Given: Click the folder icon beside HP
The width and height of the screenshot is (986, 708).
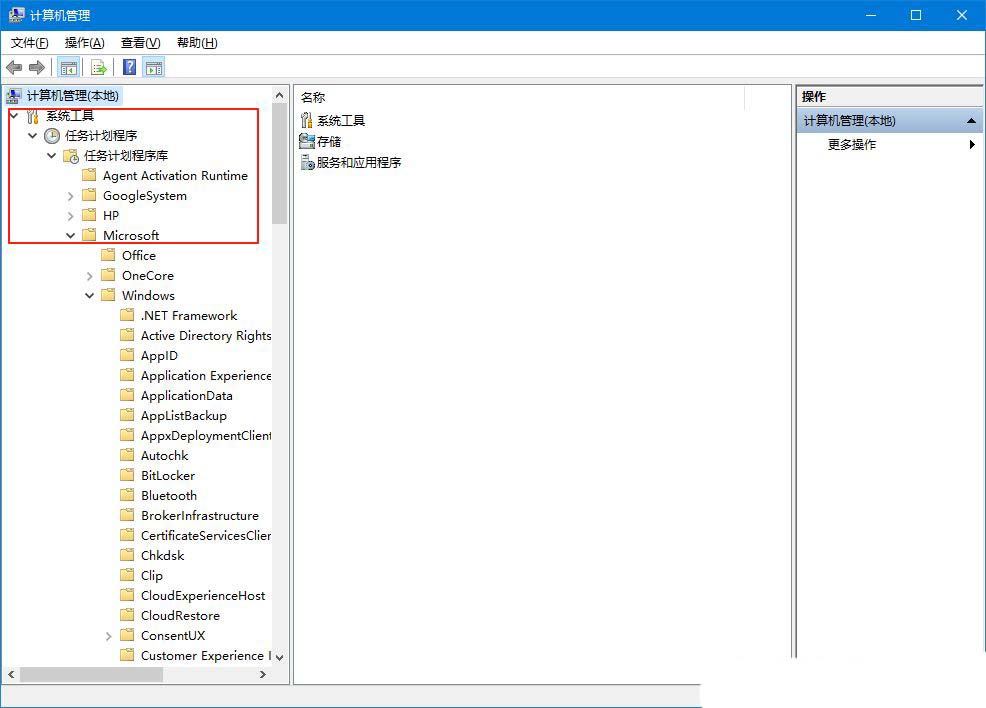Looking at the screenshot, I should pos(89,215).
